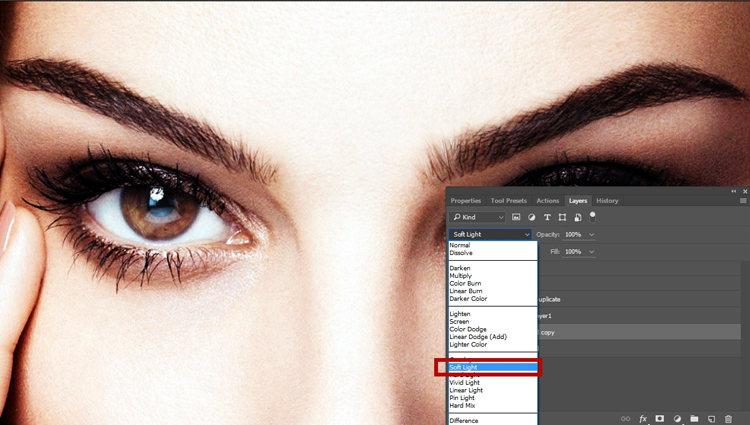750x425 pixels.
Task: Filter layers by type layers icon
Action: 547,217
